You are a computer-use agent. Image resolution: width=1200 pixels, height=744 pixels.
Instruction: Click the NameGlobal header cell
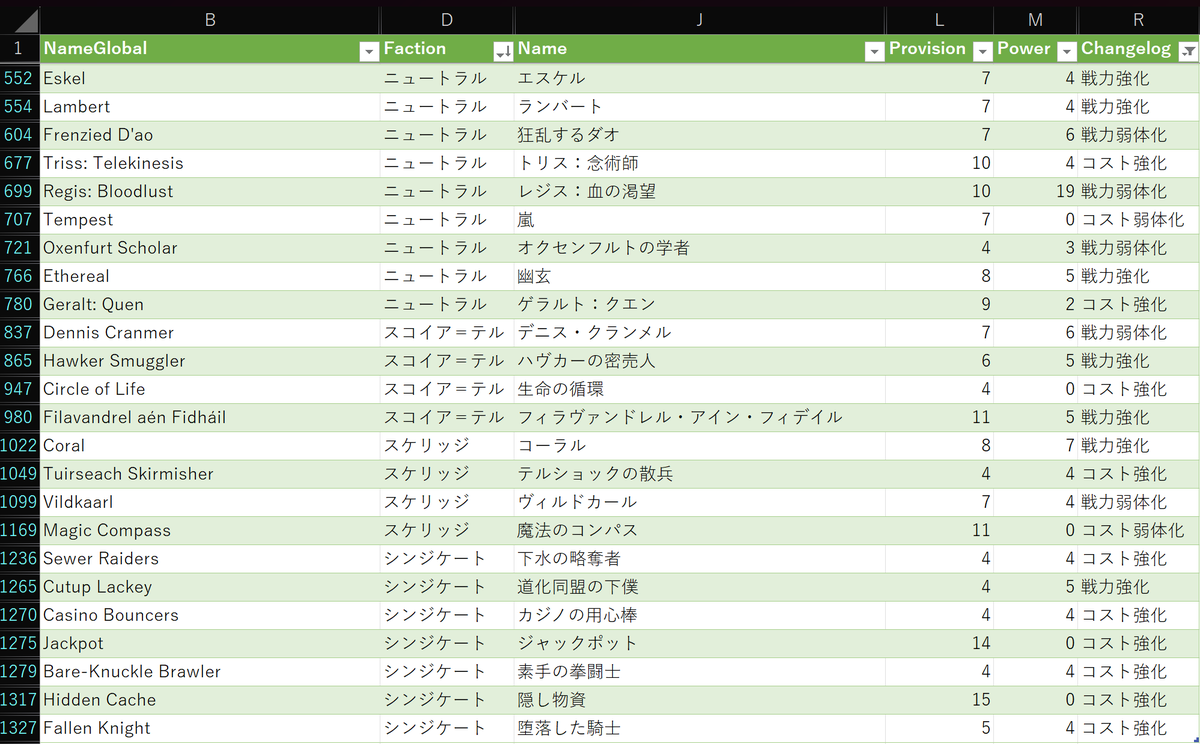click(x=210, y=49)
